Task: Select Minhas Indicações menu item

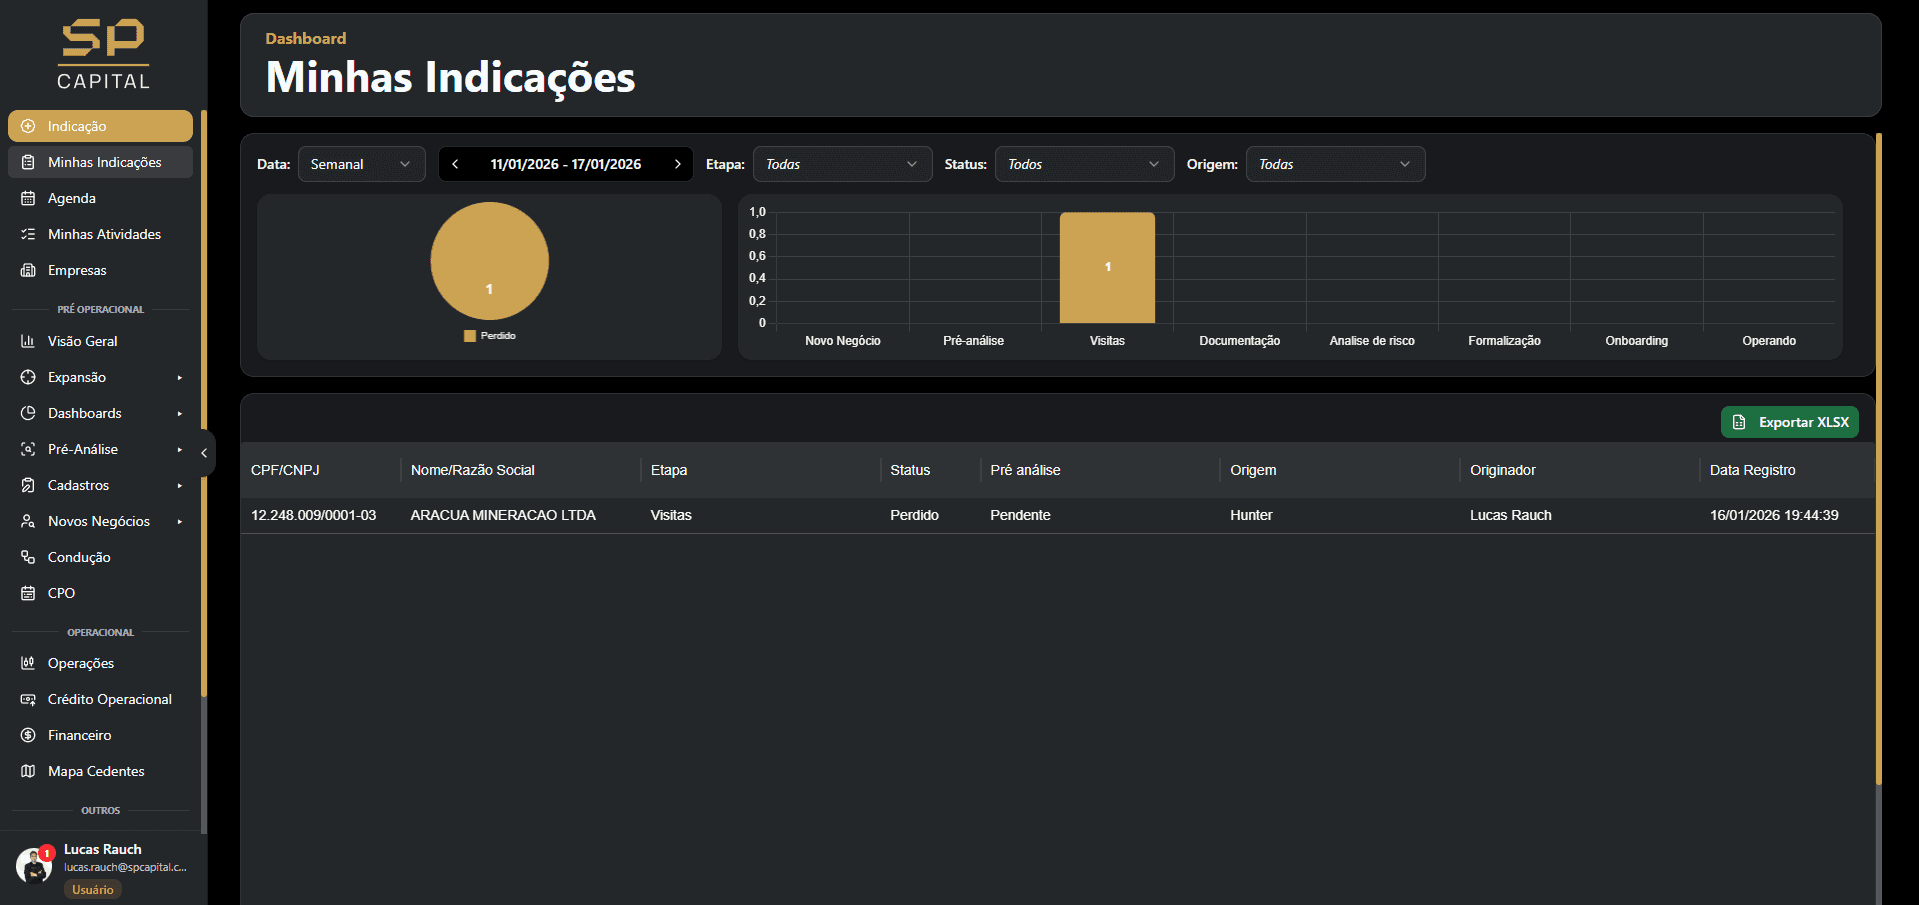Action: click(x=101, y=162)
